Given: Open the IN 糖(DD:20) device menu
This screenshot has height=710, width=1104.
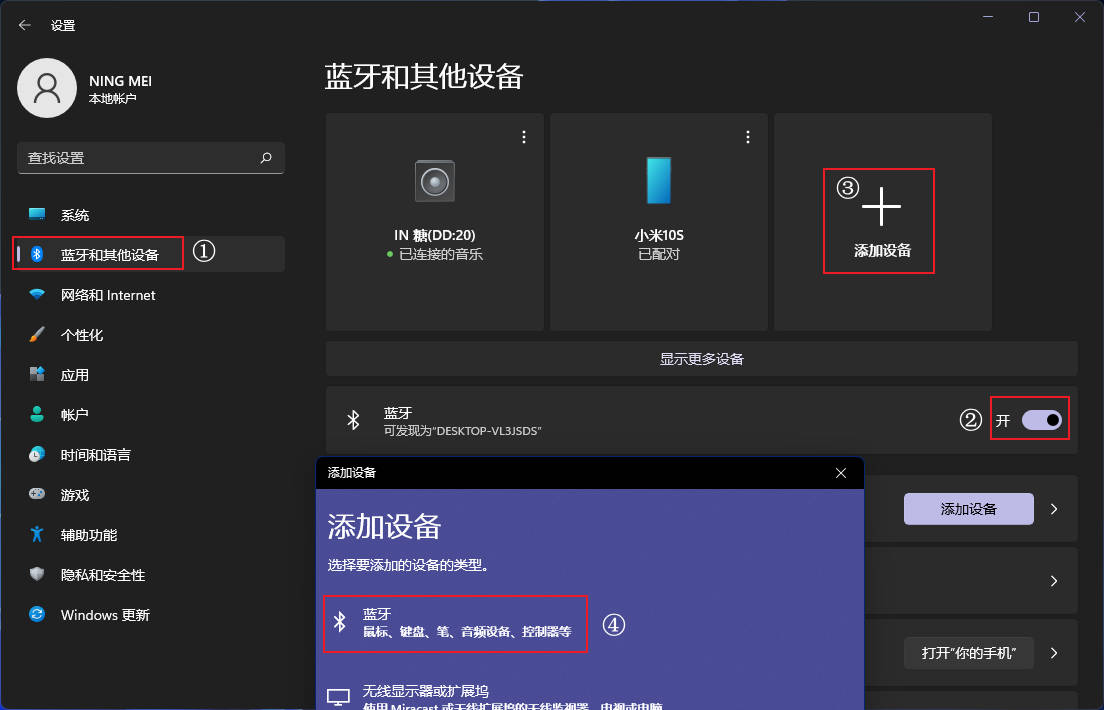Looking at the screenshot, I should [x=523, y=136].
